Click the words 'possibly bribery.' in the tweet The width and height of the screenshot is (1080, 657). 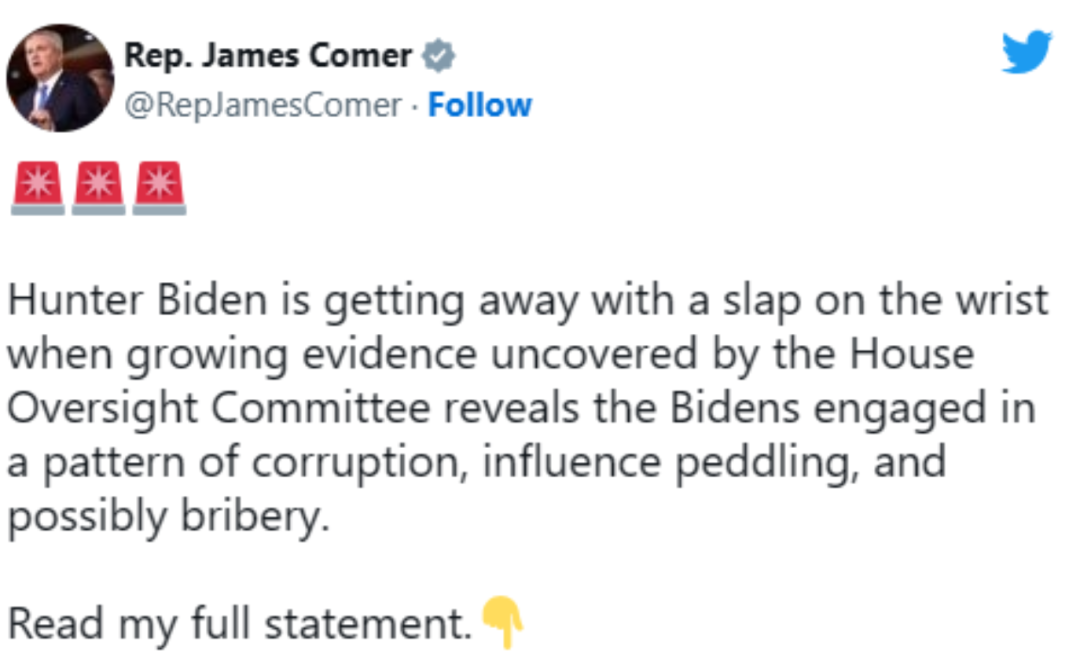point(168,517)
